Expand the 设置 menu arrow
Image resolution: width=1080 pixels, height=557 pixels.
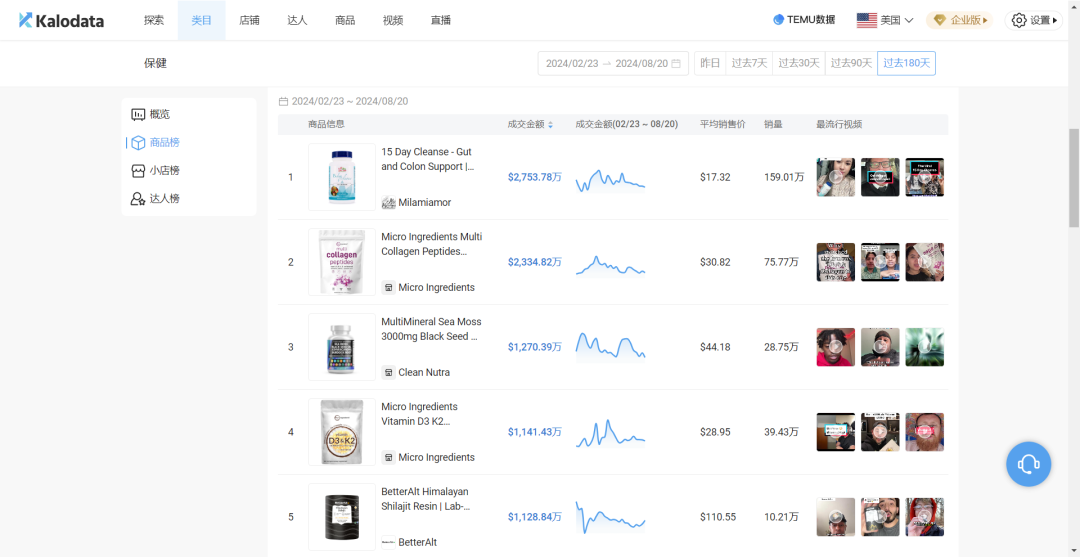click(x=1055, y=21)
